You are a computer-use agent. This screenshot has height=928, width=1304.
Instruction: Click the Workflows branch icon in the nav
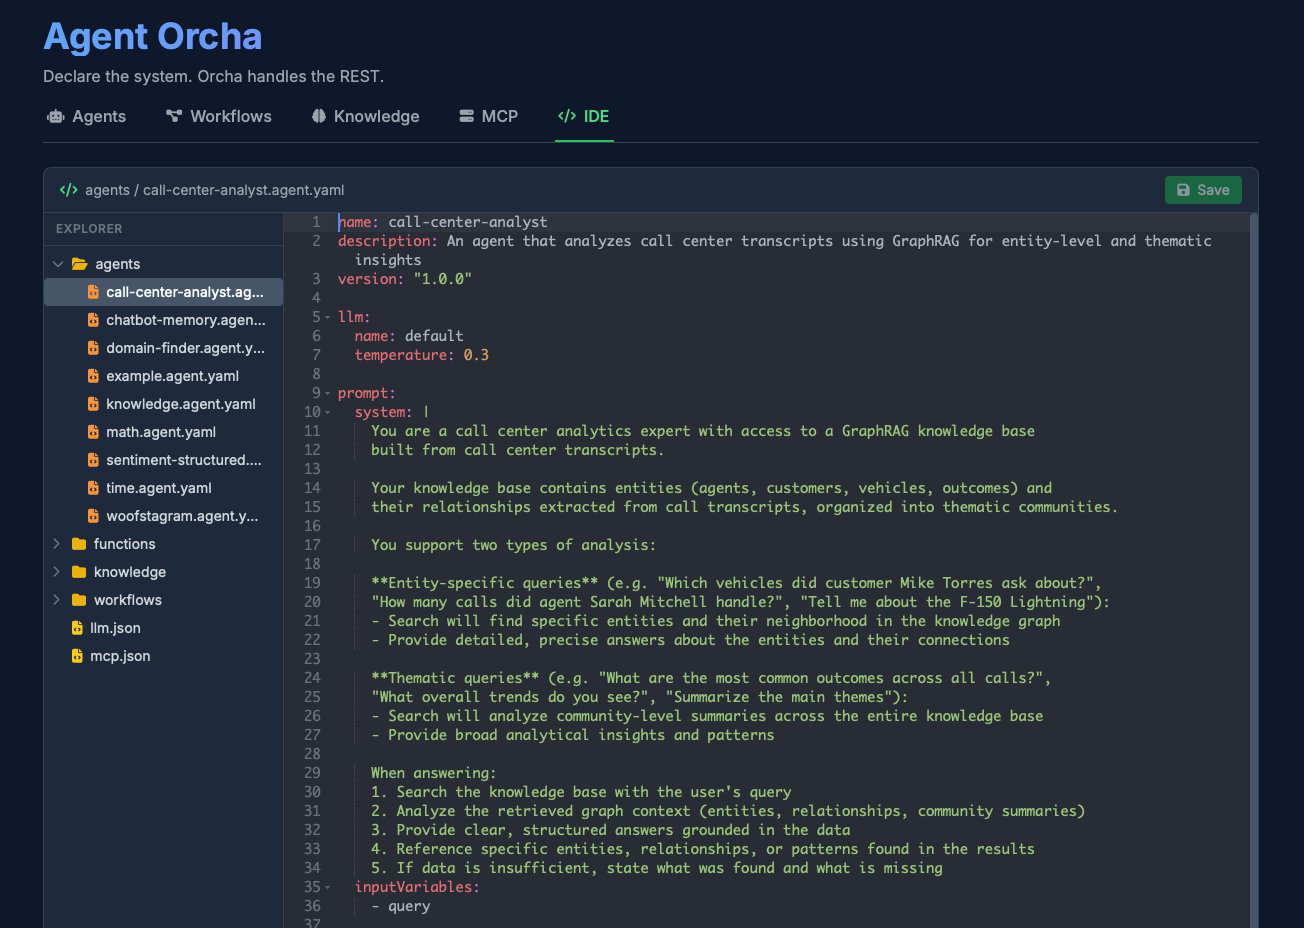(173, 116)
